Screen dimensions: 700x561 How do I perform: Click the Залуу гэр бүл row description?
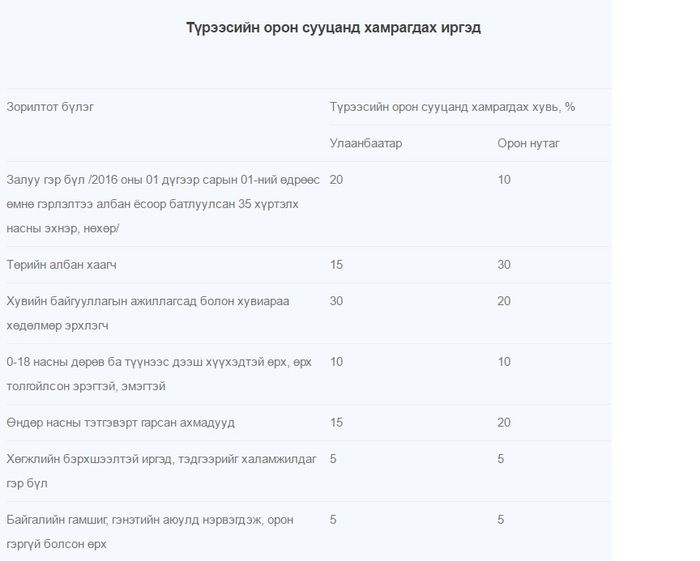163,204
